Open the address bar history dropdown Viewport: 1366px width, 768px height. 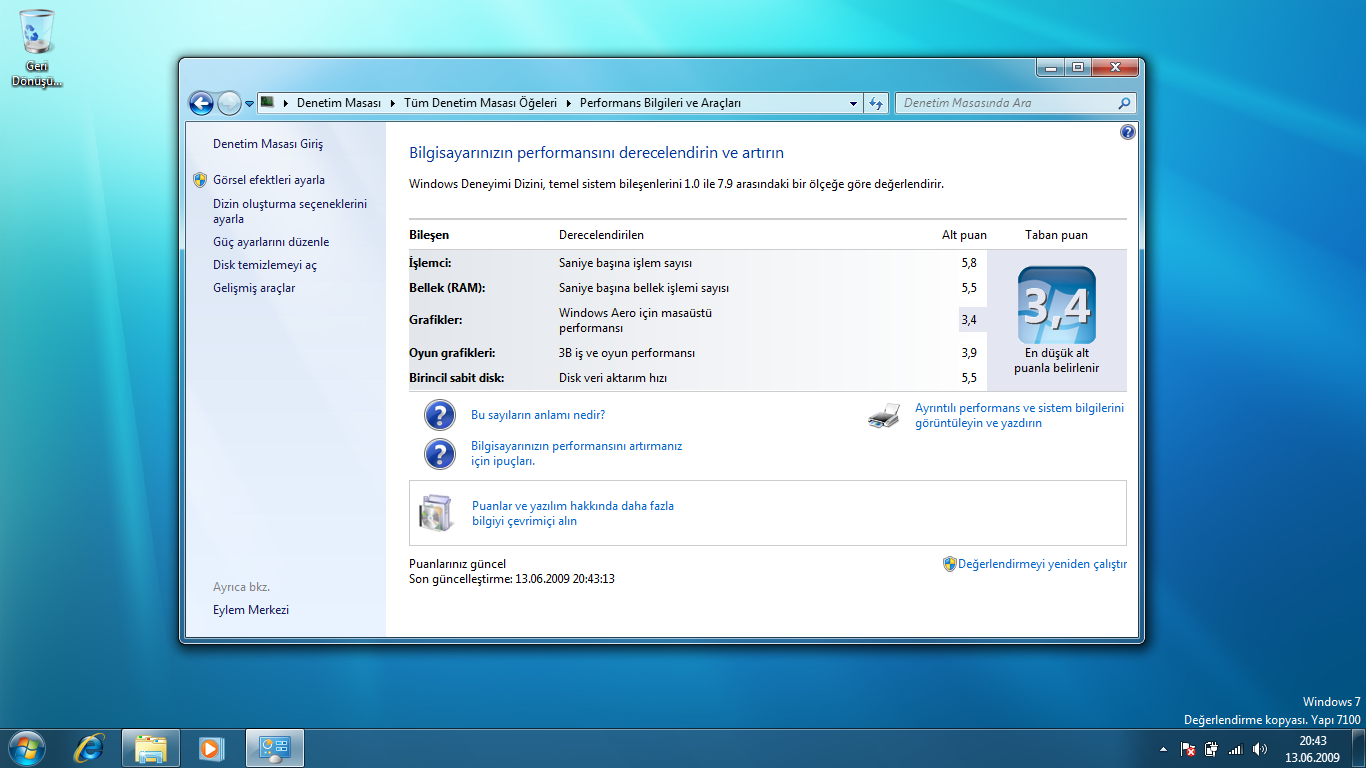[x=853, y=103]
